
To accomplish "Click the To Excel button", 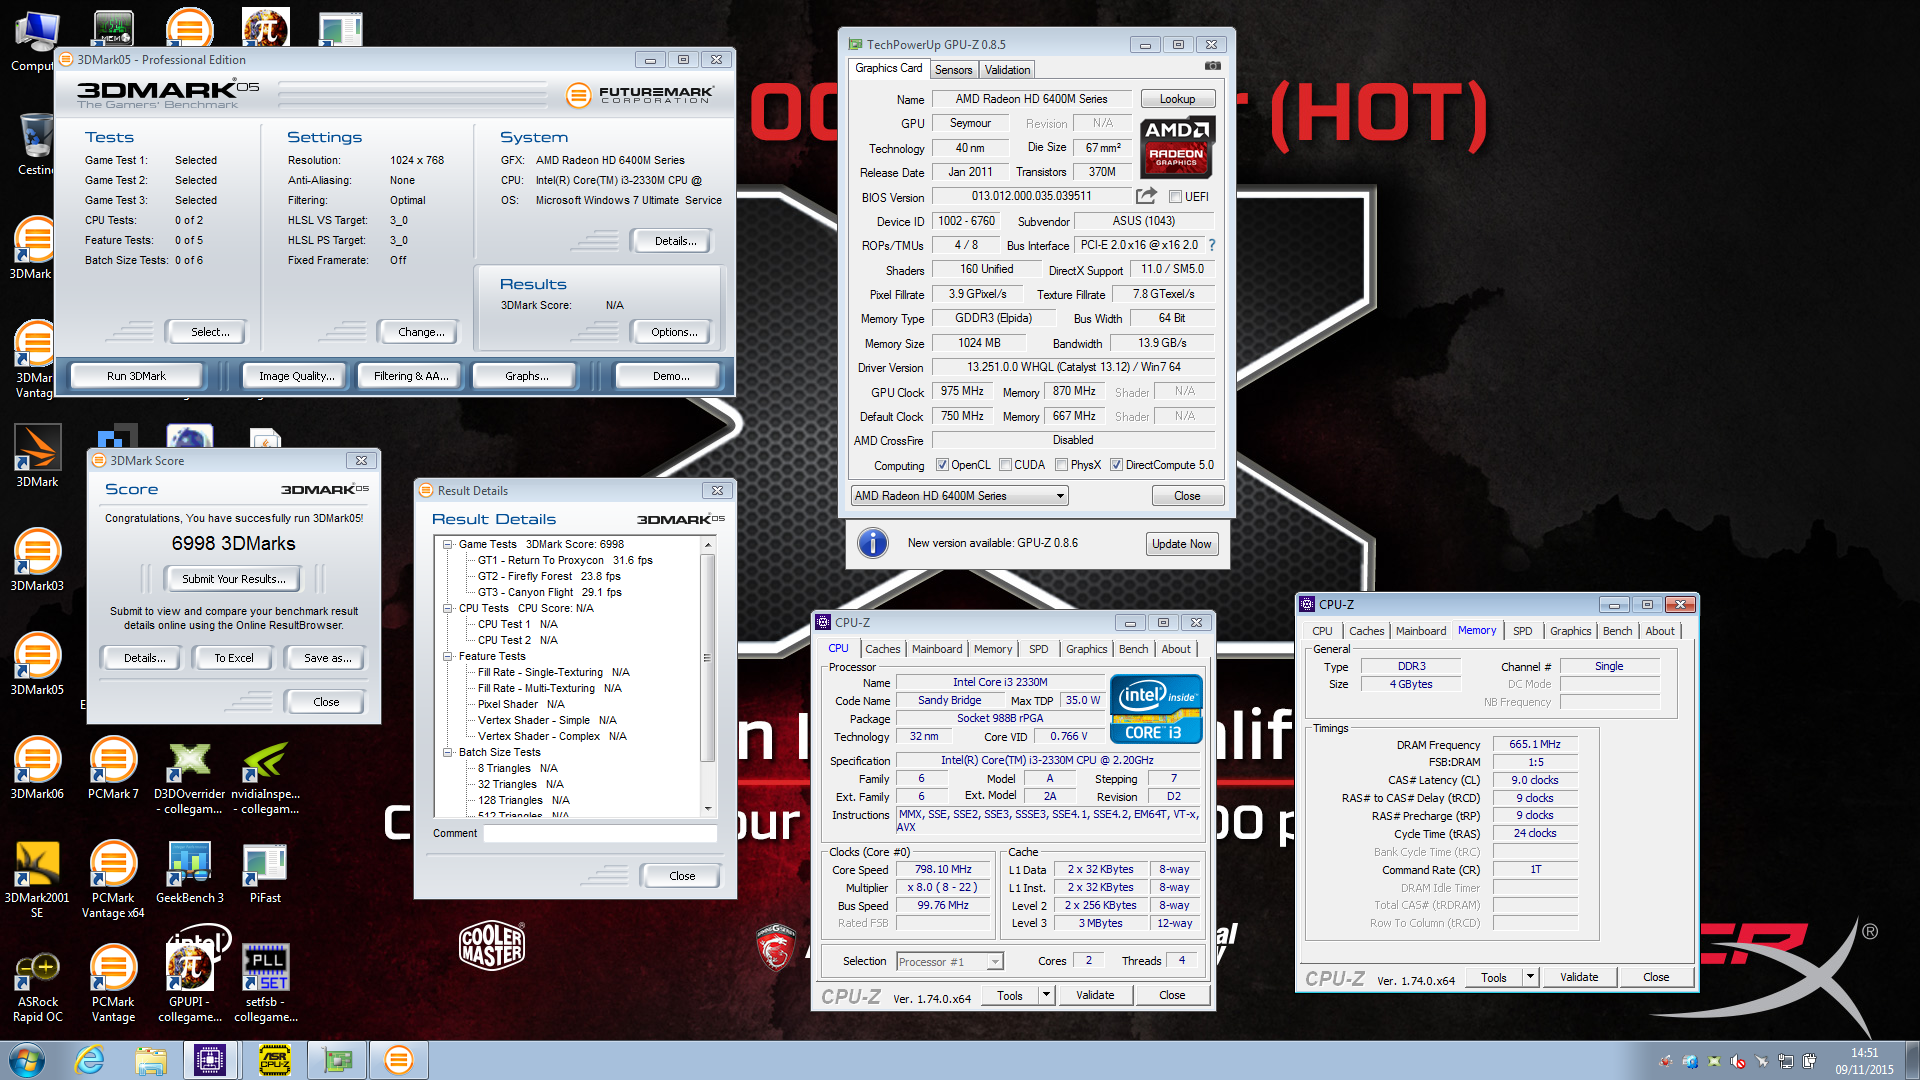I will pos(234,658).
